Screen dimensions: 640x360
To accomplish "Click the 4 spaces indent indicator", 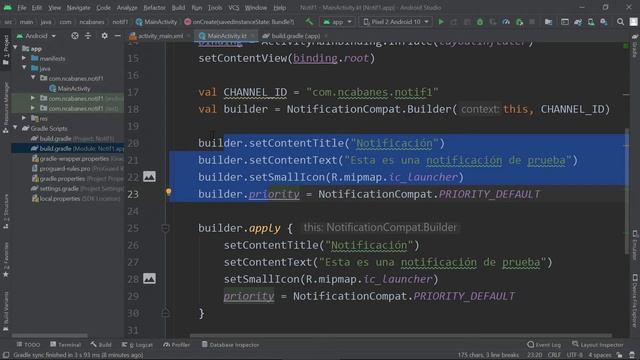I will click(x=600, y=355).
